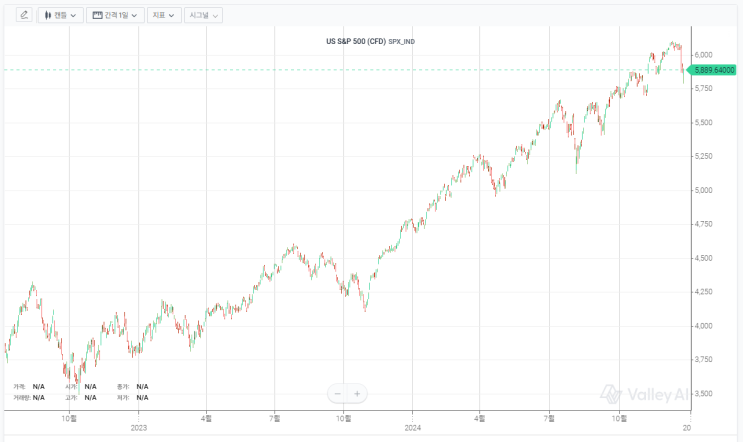Click the 4,250 price axis label
This screenshot has height=442, width=743.
click(704, 292)
